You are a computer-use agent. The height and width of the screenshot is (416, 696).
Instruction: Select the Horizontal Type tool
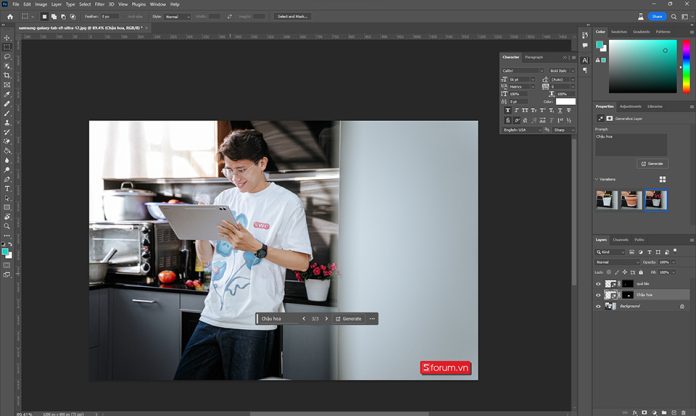[x=7, y=188]
